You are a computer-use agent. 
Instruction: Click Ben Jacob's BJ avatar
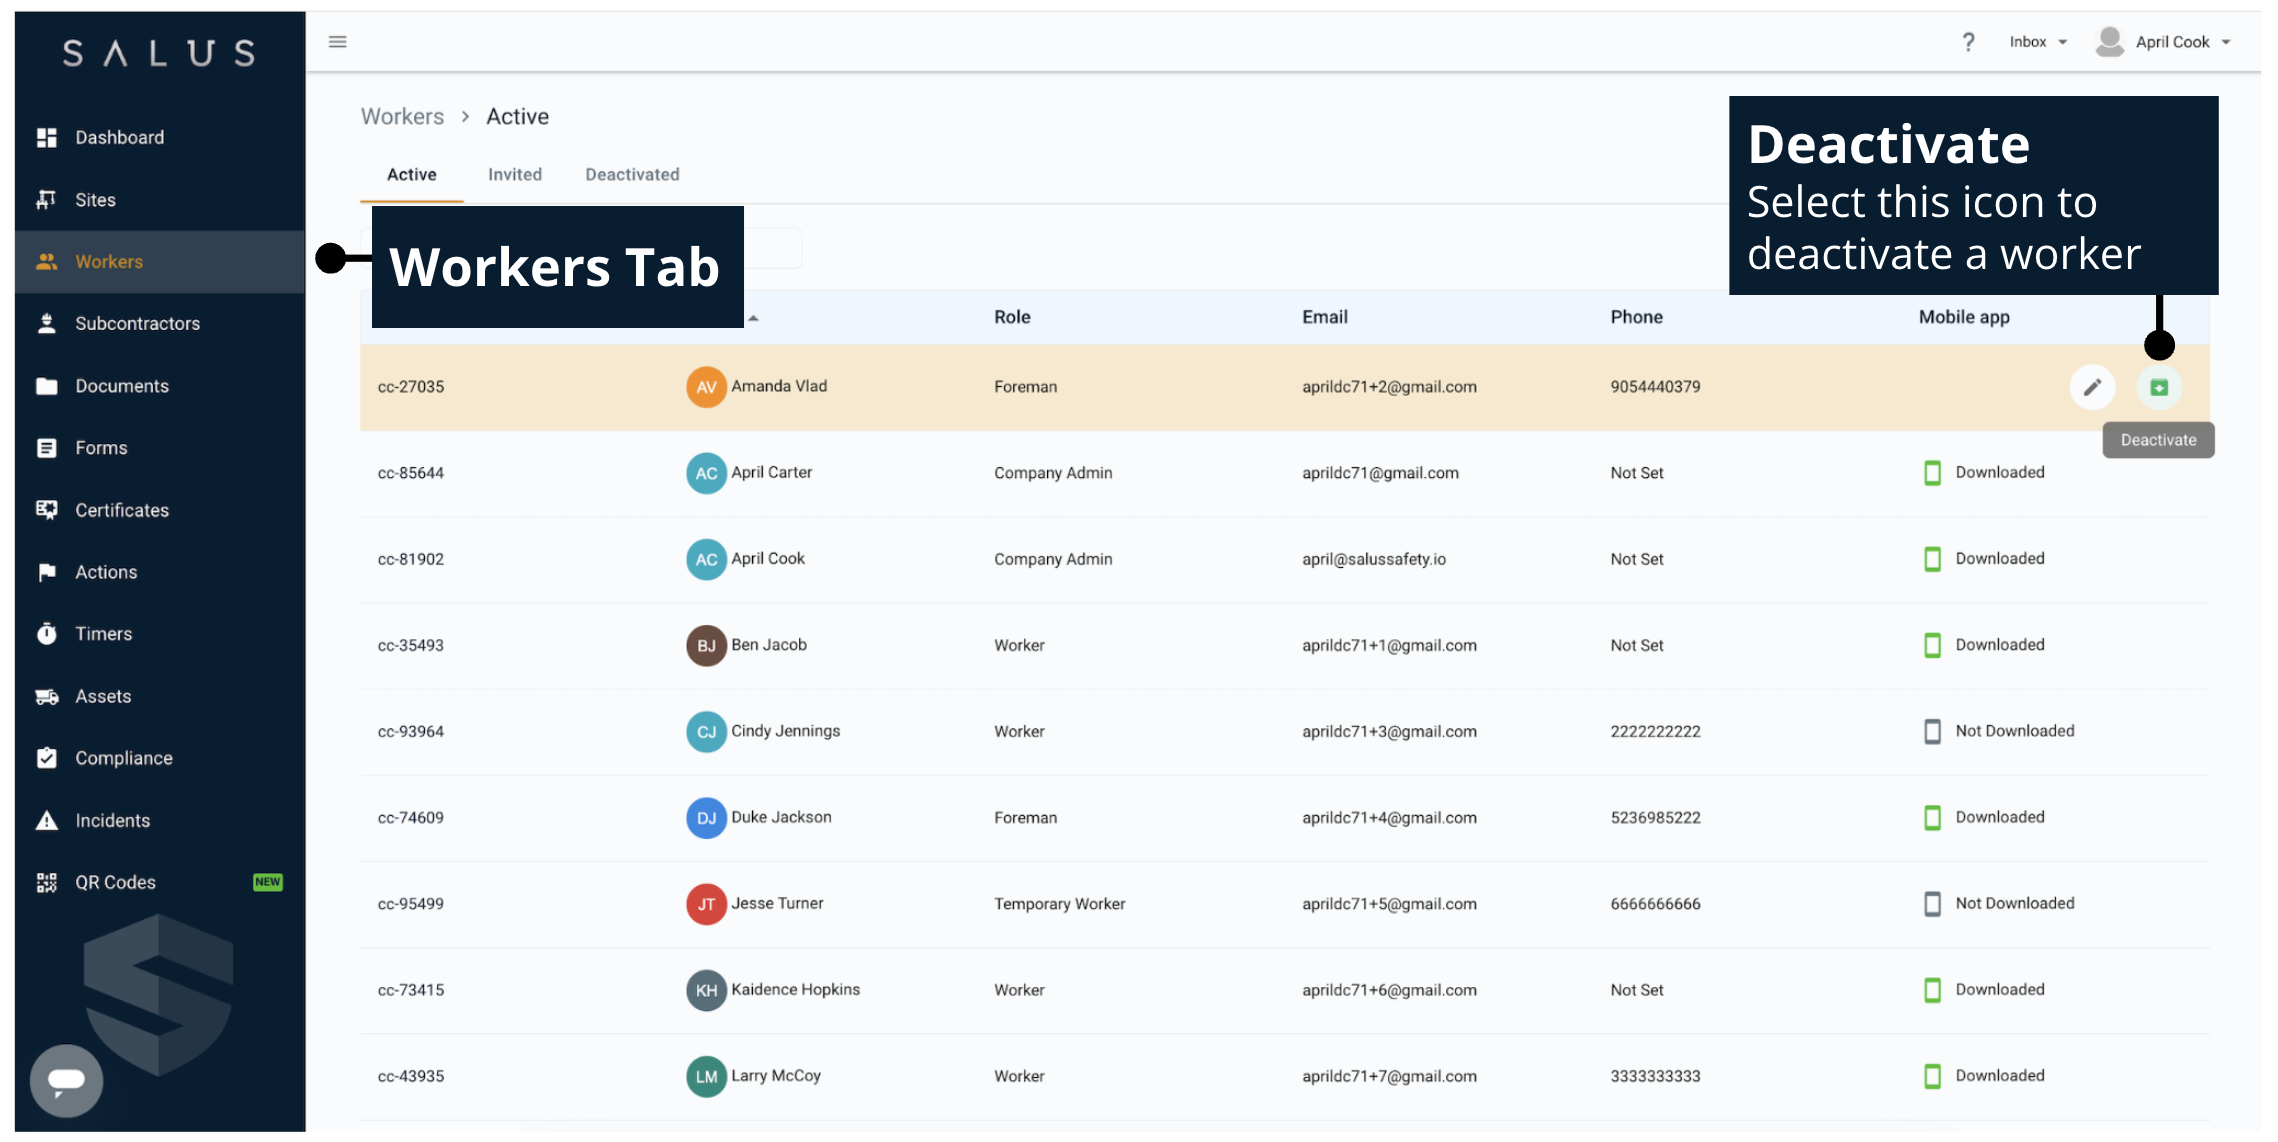[x=706, y=646]
